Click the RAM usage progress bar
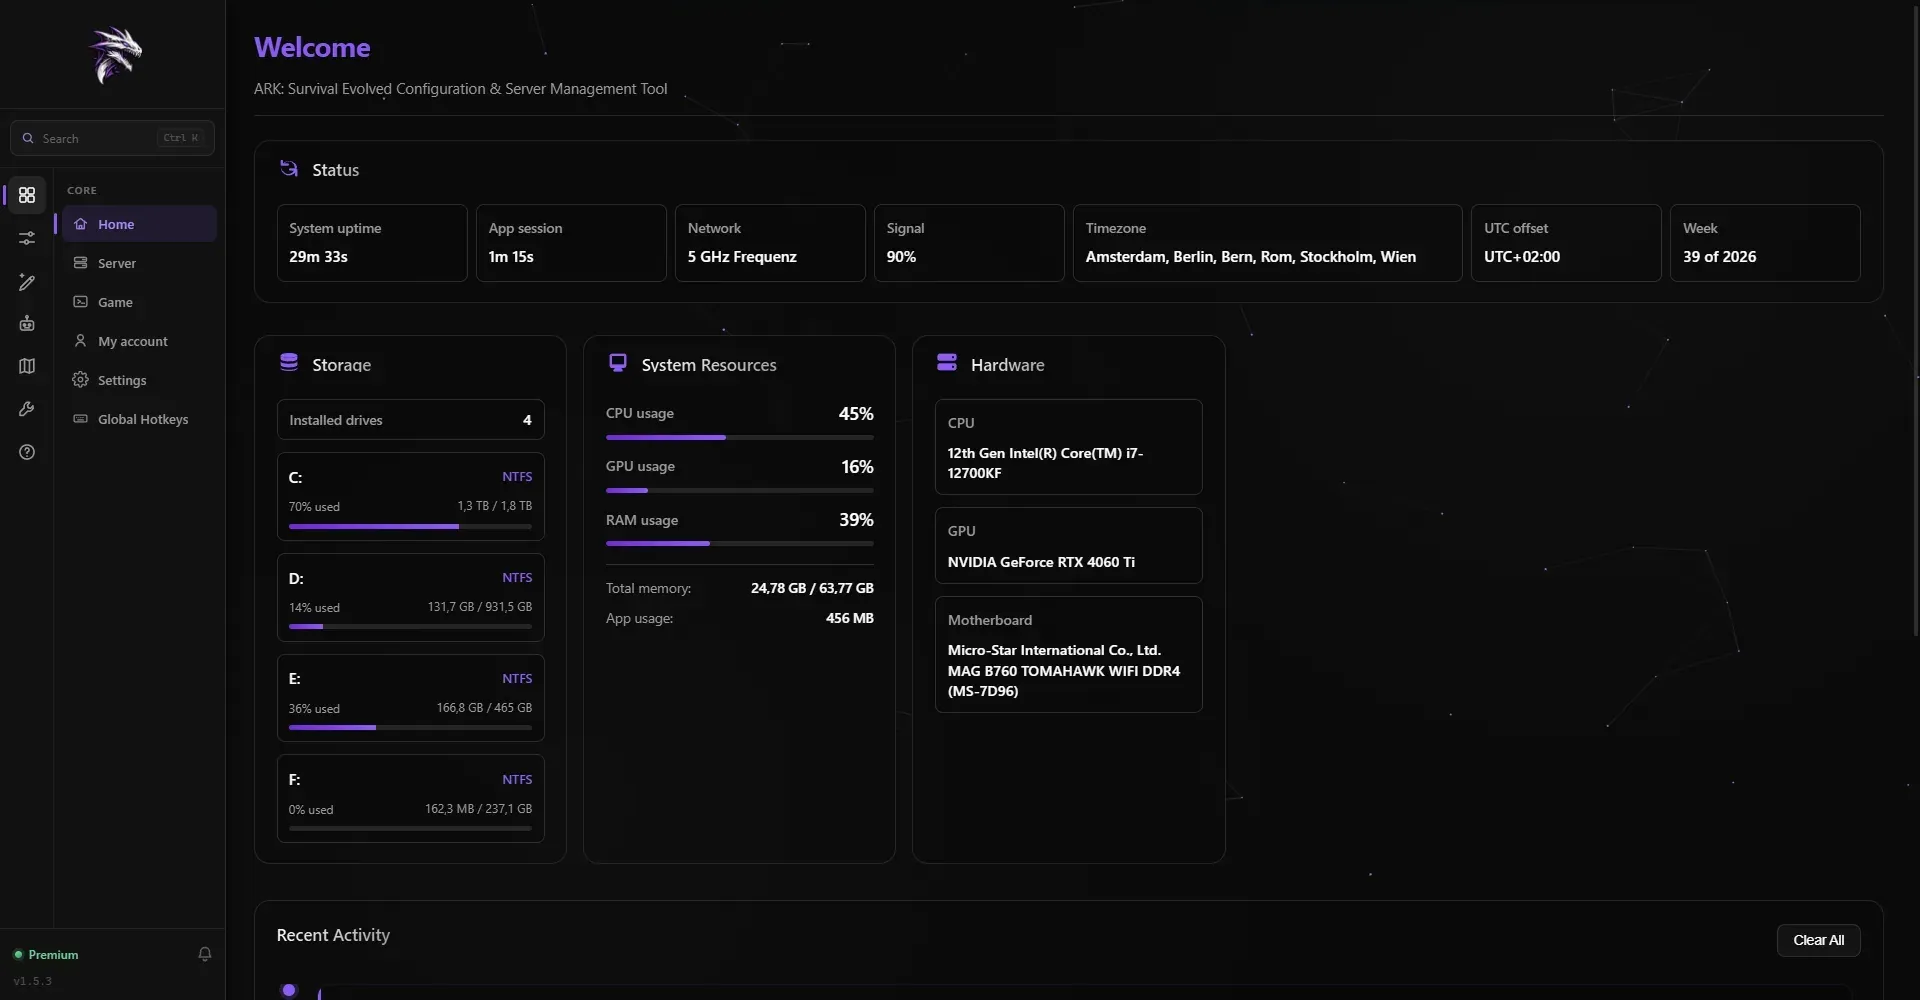This screenshot has height=1000, width=1920. tap(739, 543)
